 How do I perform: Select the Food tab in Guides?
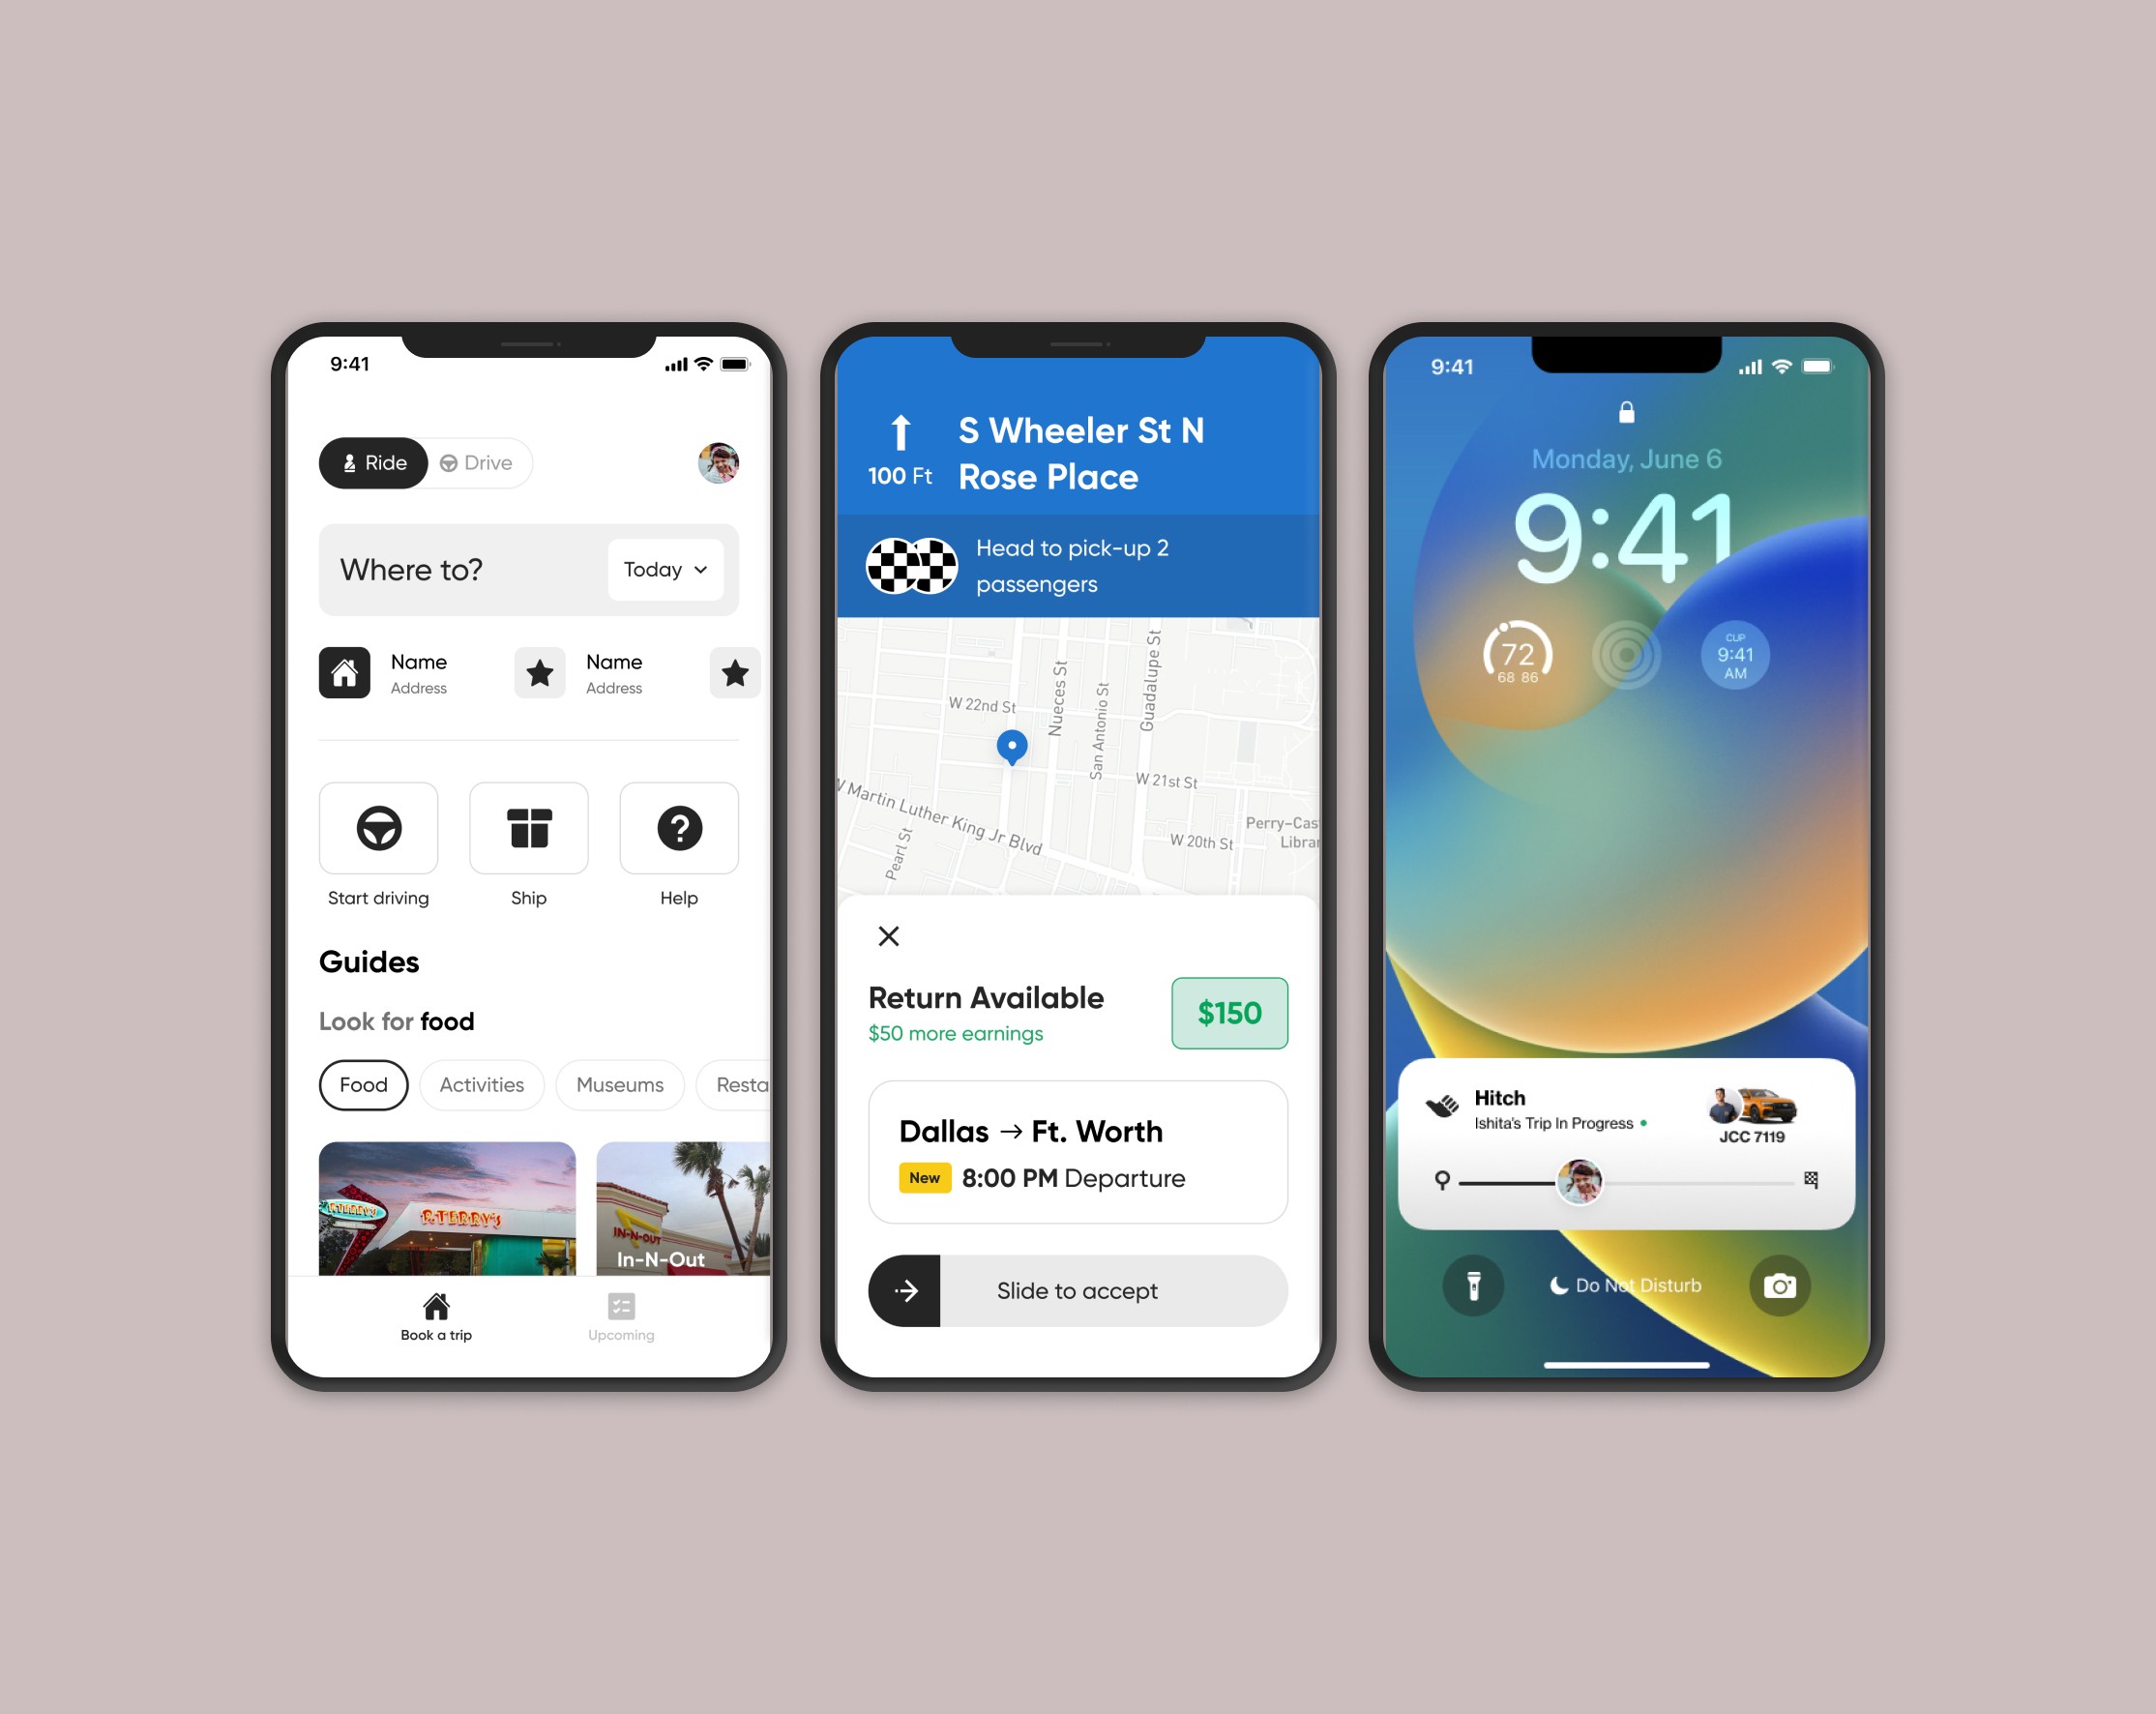[363, 1082]
